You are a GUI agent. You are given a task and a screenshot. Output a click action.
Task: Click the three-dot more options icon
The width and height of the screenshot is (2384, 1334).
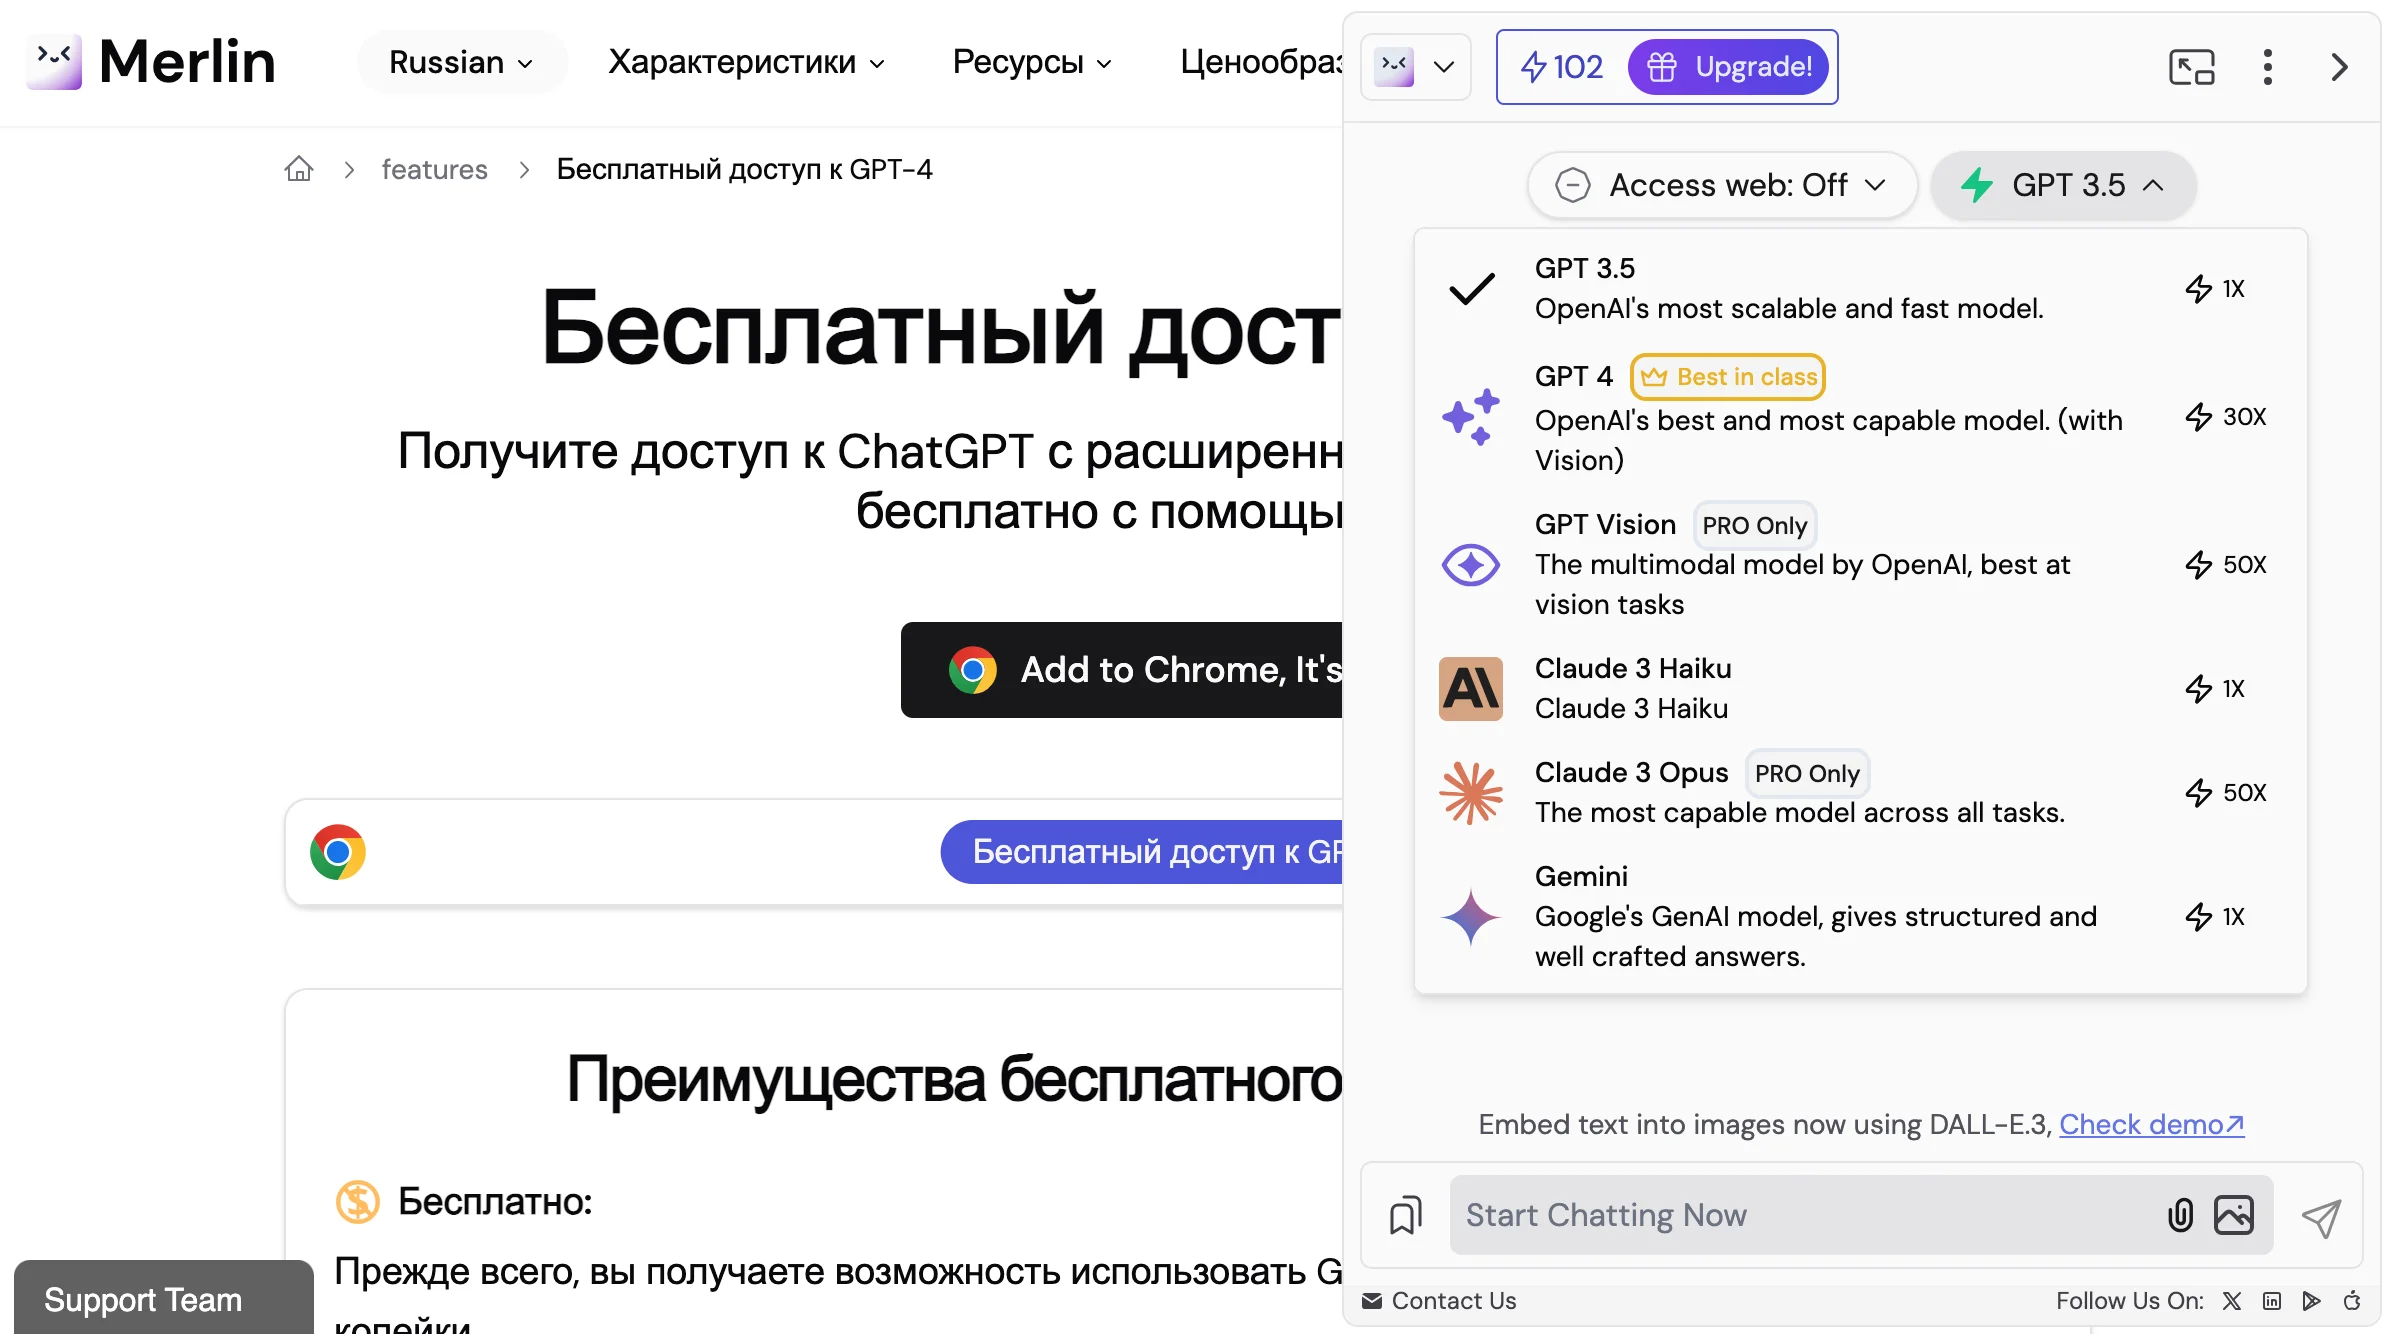pyautogui.click(x=2267, y=67)
